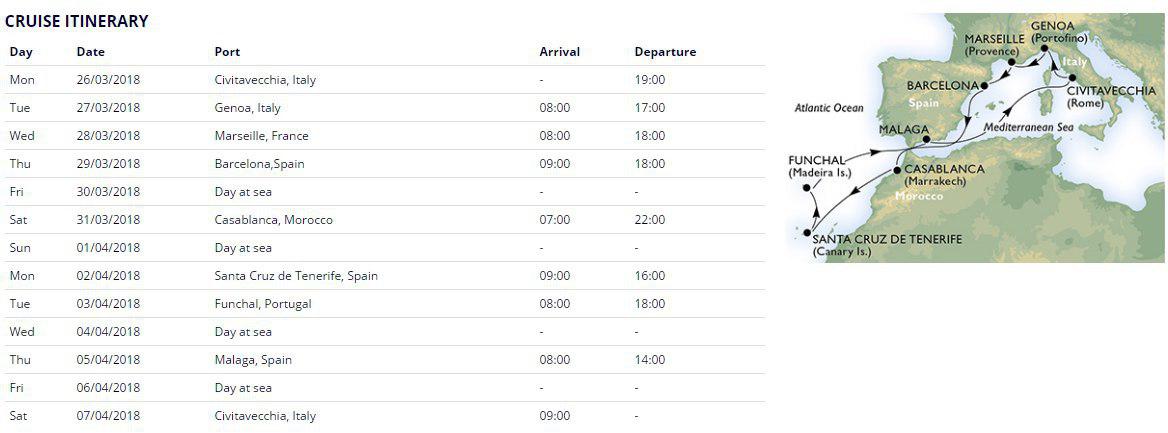Open the Genoa, Italy port entry
The height and width of the screenshot is (433, 1168).
pyautogui.click(x=248, y=108)
